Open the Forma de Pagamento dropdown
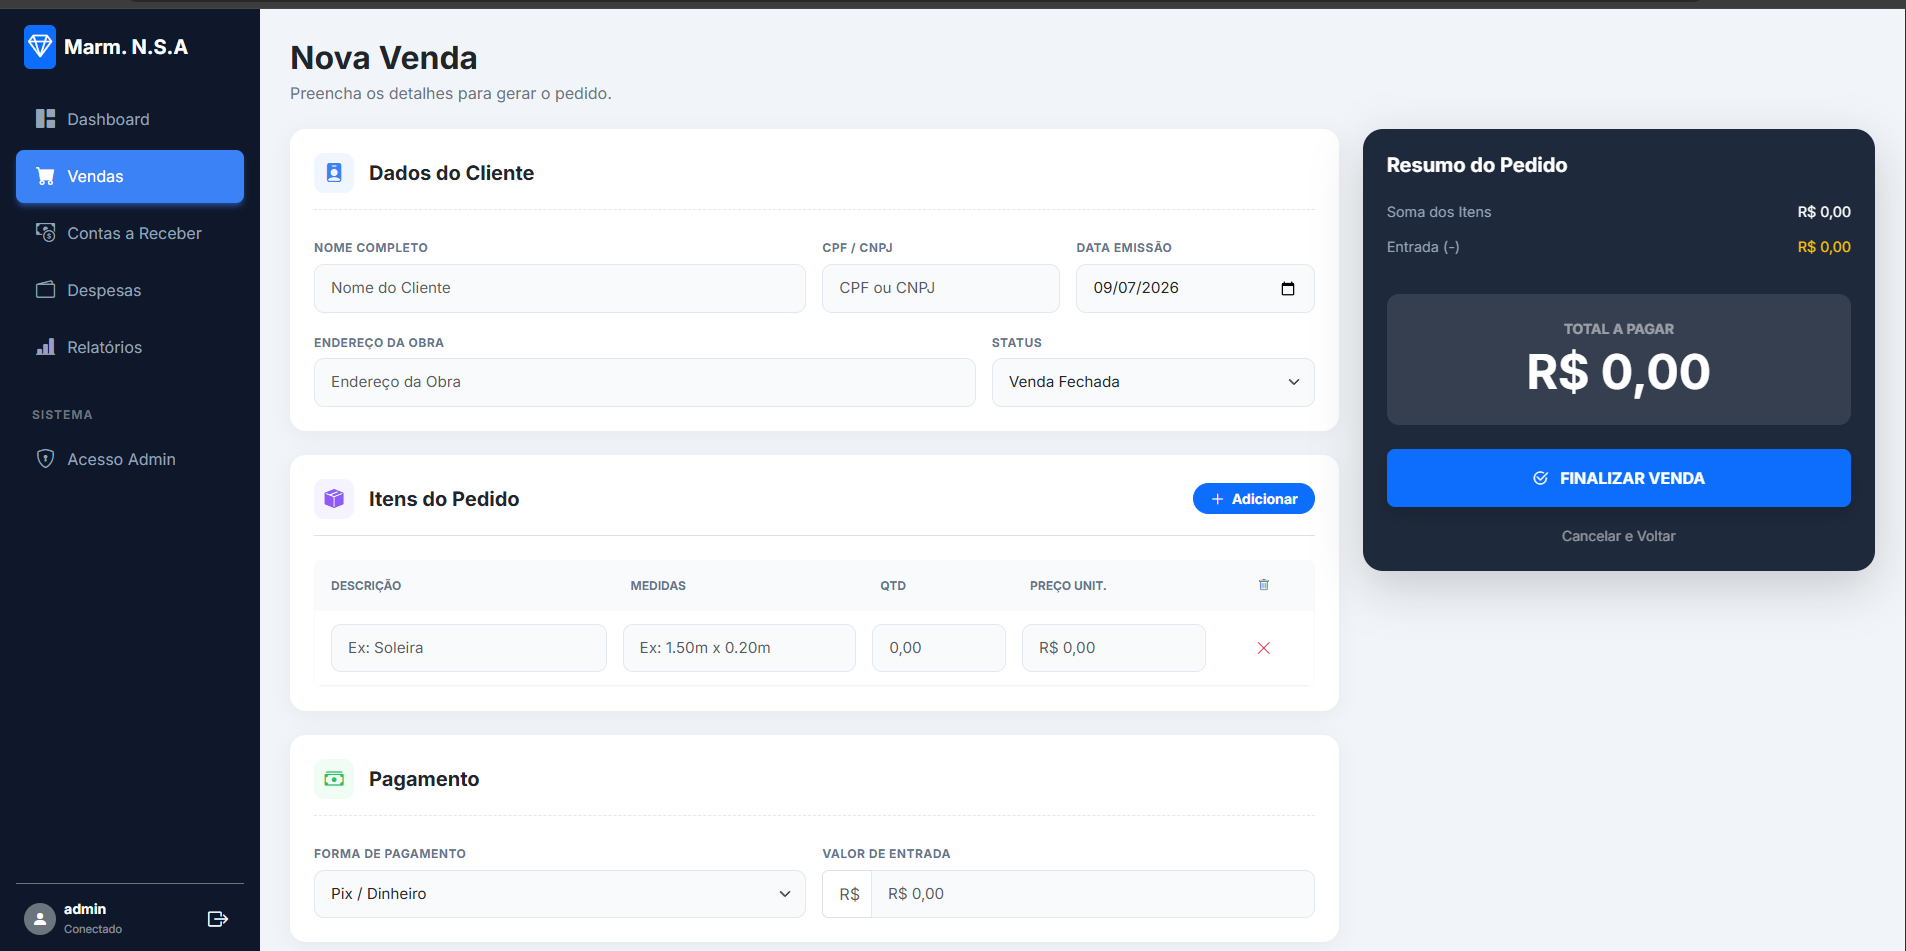Image resolution: width=1906 pixels, height=951 pixels. [x=560, y=894]
